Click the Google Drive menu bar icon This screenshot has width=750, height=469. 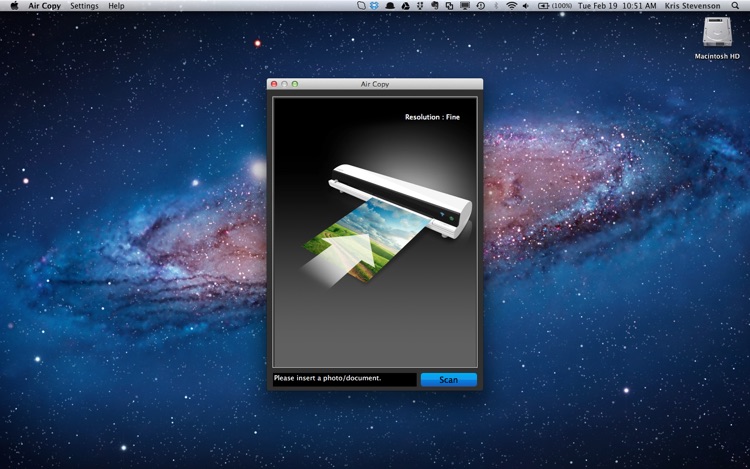tap(405, 6)
